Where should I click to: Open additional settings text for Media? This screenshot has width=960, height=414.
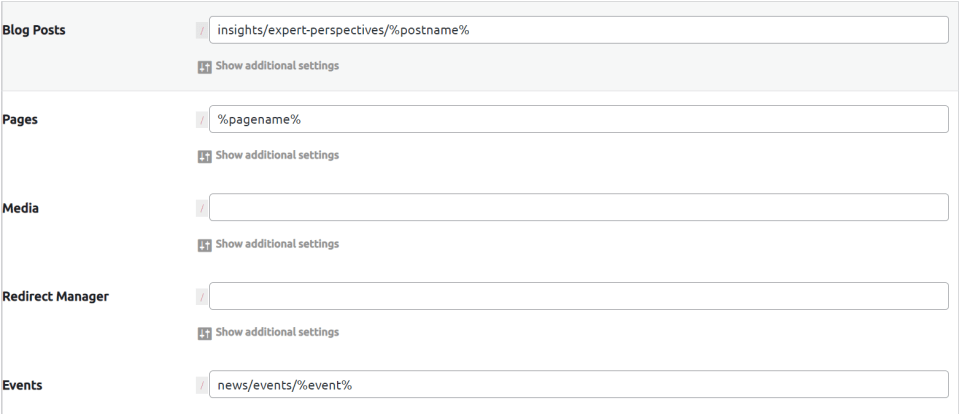pos(277,244)
